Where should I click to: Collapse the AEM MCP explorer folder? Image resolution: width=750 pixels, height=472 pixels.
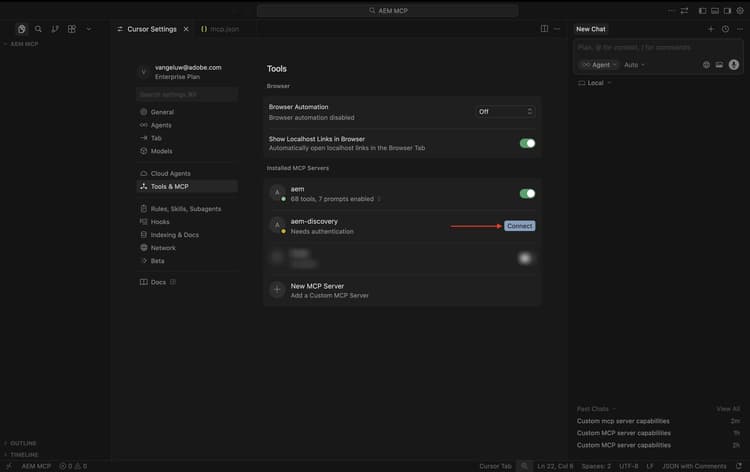point(22,44)
